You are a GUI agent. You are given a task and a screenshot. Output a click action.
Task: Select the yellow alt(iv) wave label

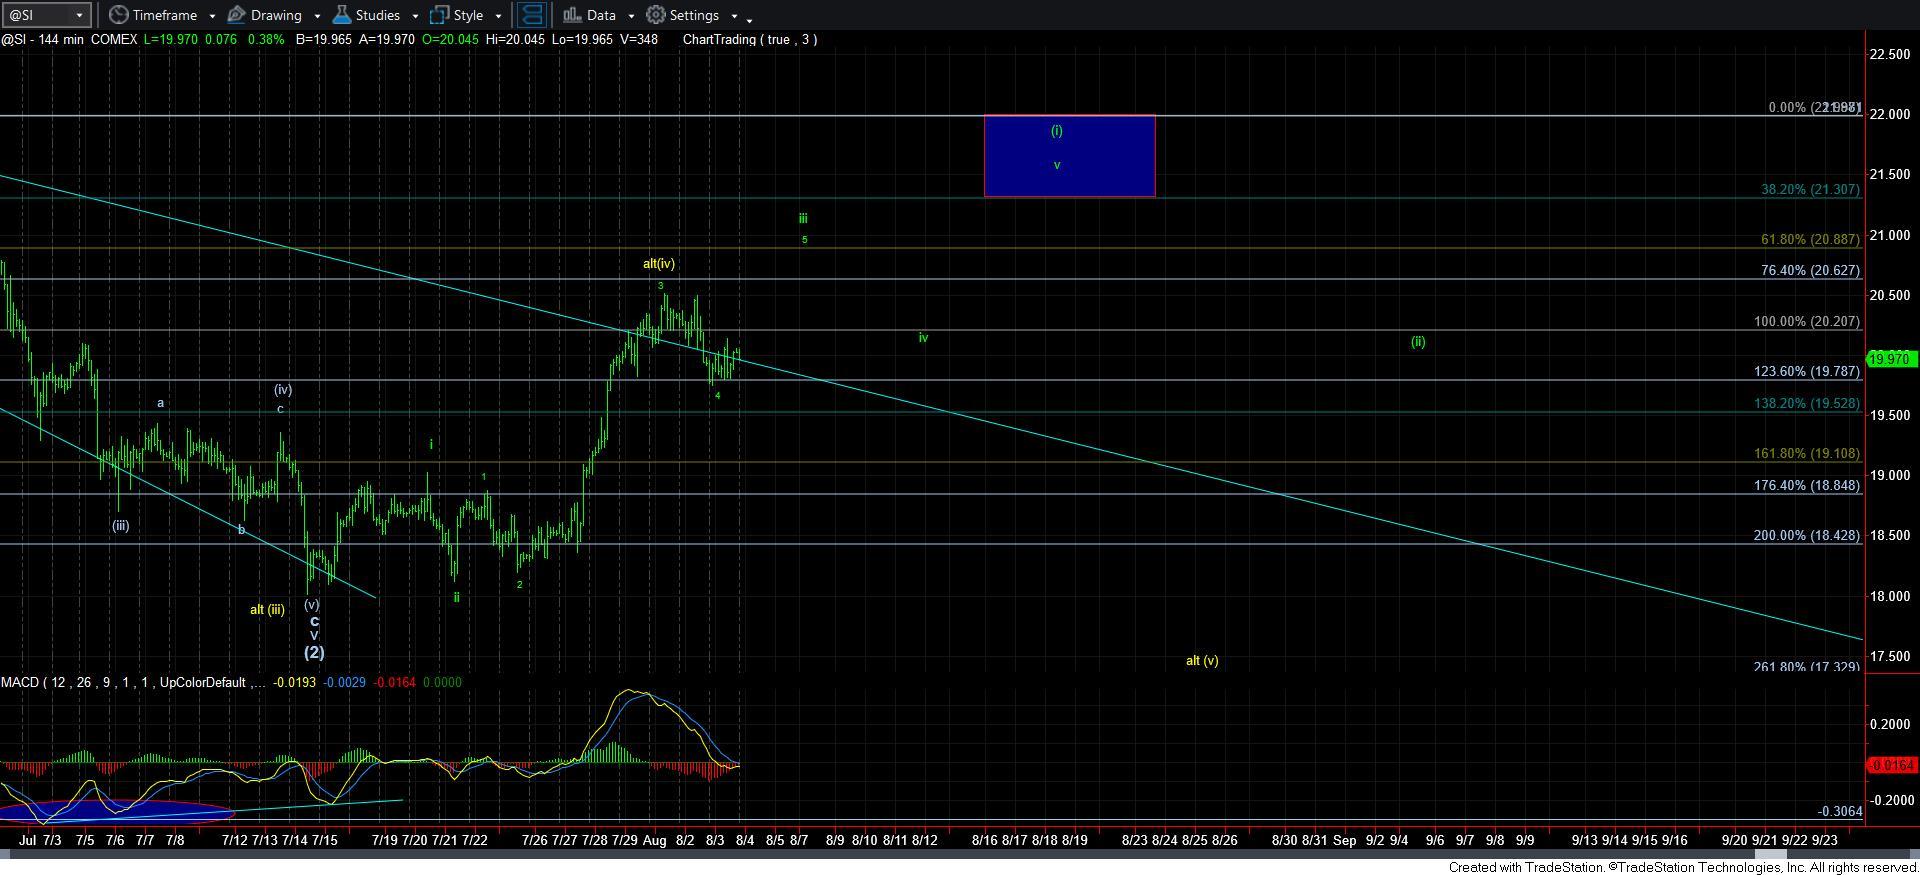(658, 264)
